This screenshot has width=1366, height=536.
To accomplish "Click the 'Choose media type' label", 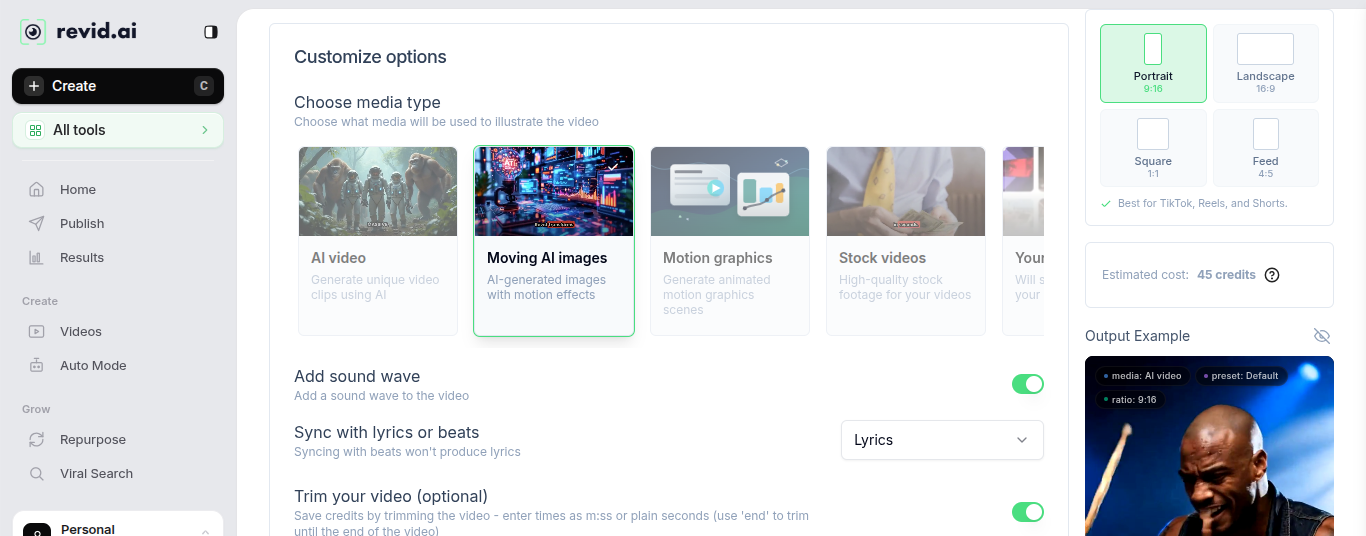I will (x=367, y=102).
